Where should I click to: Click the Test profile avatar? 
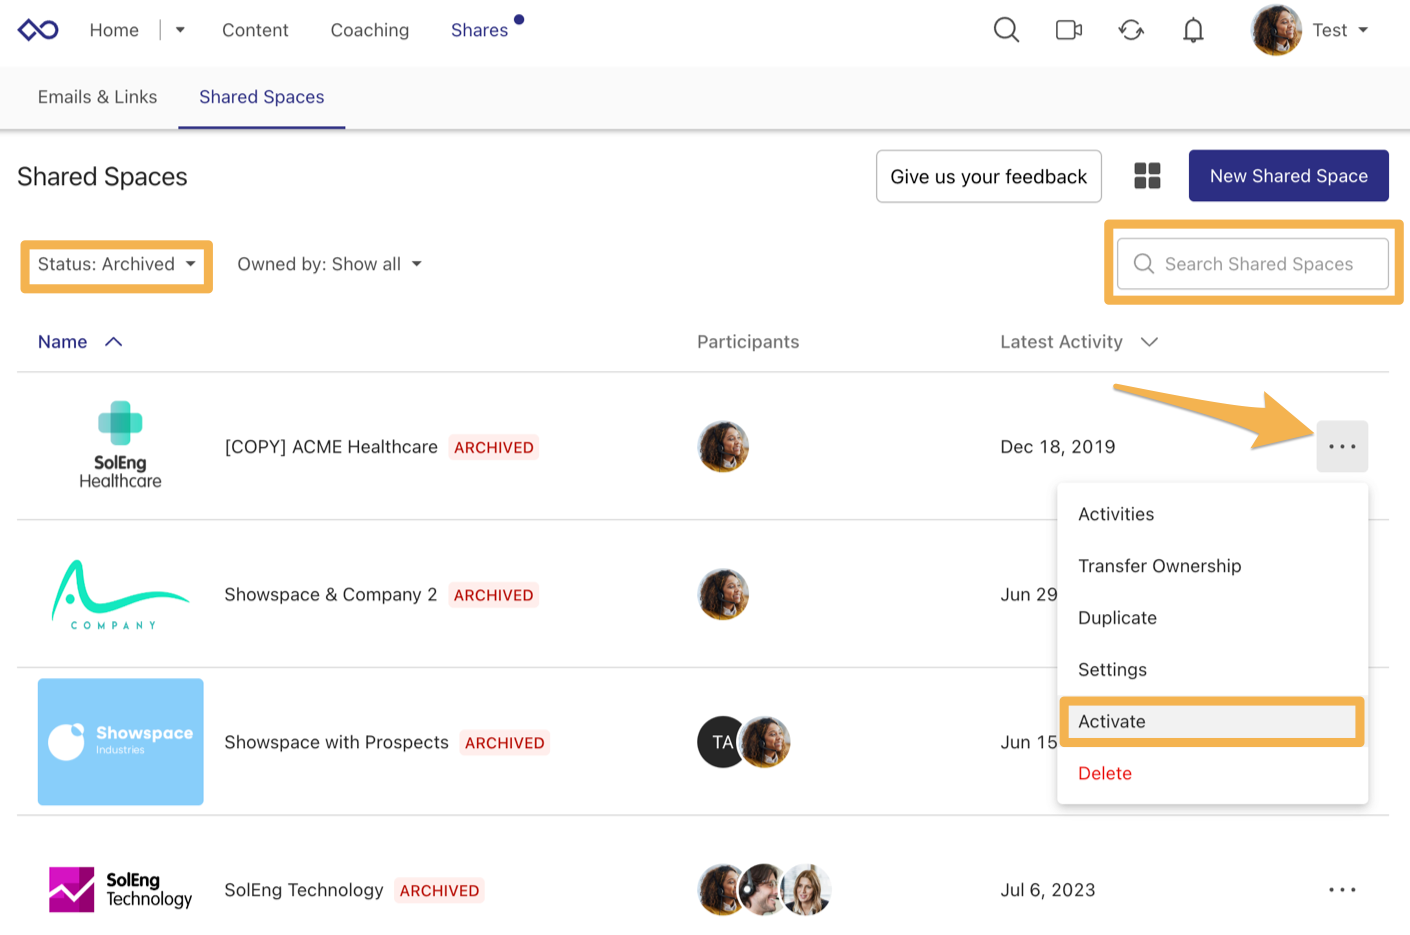point(1276,30)
